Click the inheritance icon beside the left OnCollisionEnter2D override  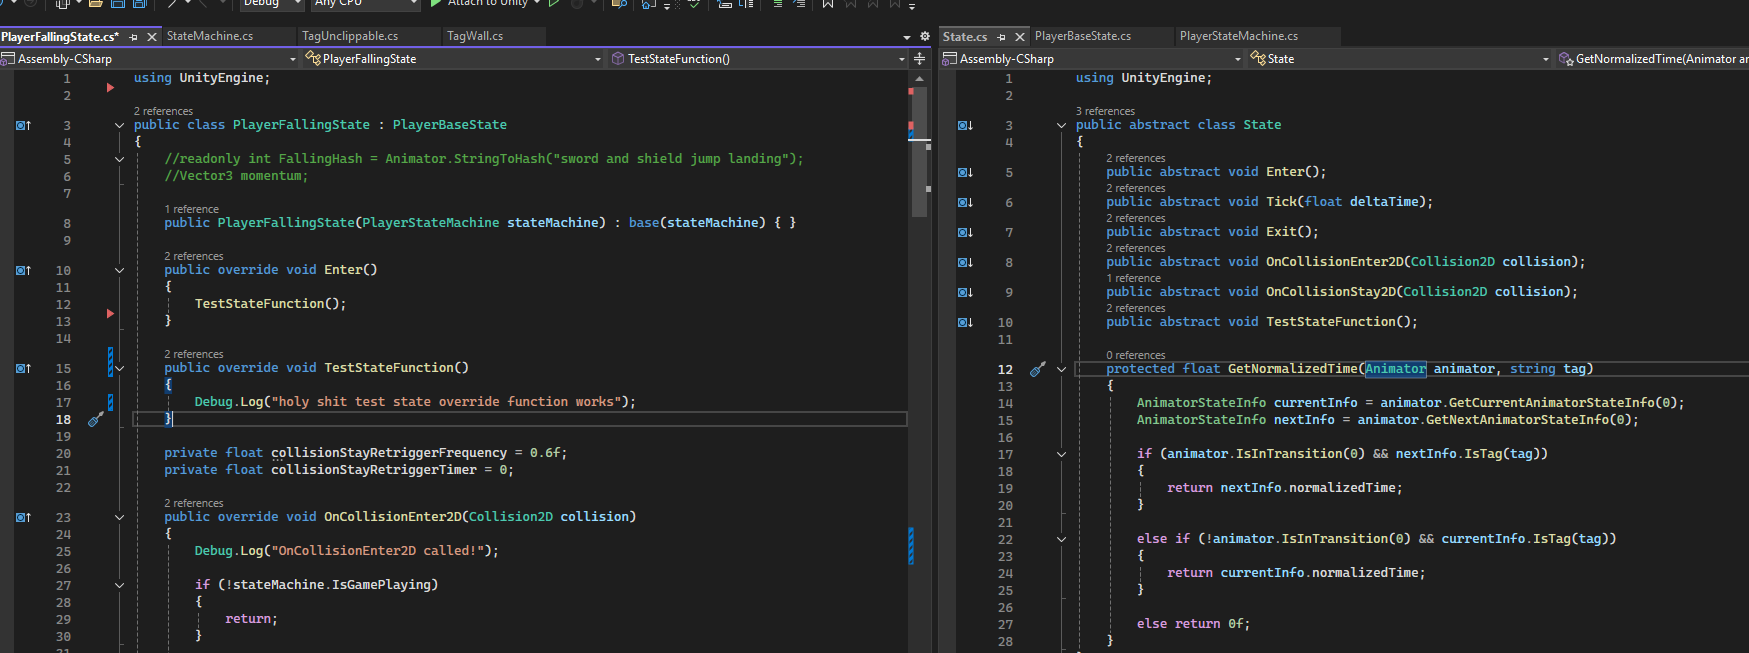point(23,517)
